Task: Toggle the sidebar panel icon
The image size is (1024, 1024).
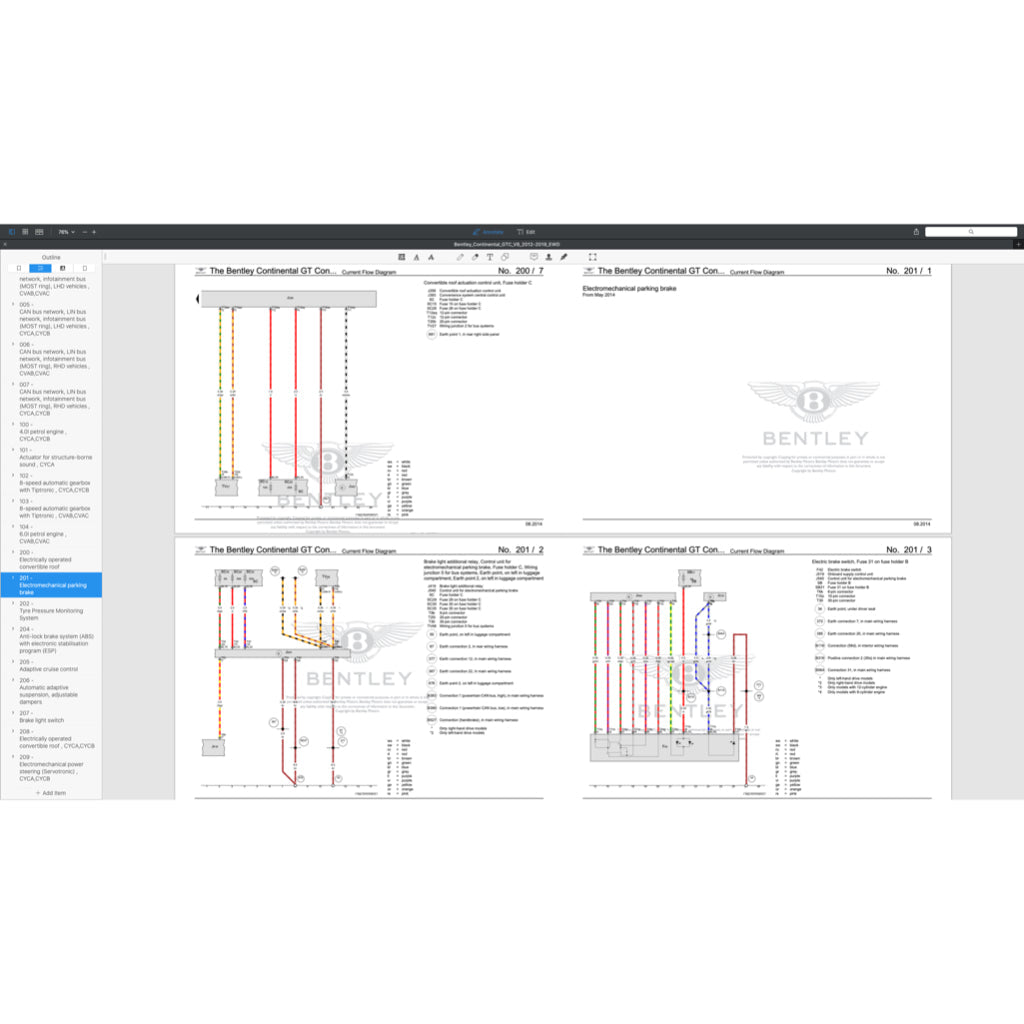Action: coord(12,232)
